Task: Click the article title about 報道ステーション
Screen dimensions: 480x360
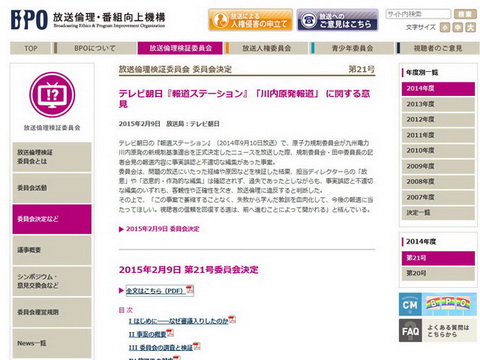Action: click(244, 99)
